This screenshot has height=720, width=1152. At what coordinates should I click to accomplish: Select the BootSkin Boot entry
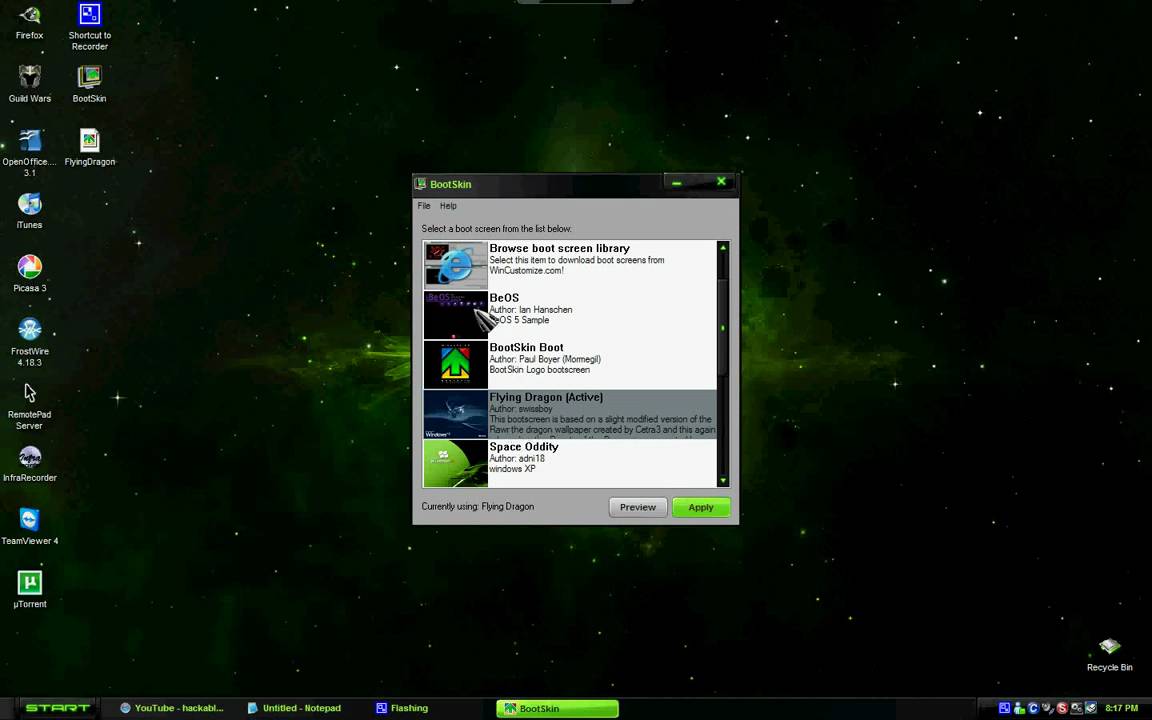coord(569,364)
